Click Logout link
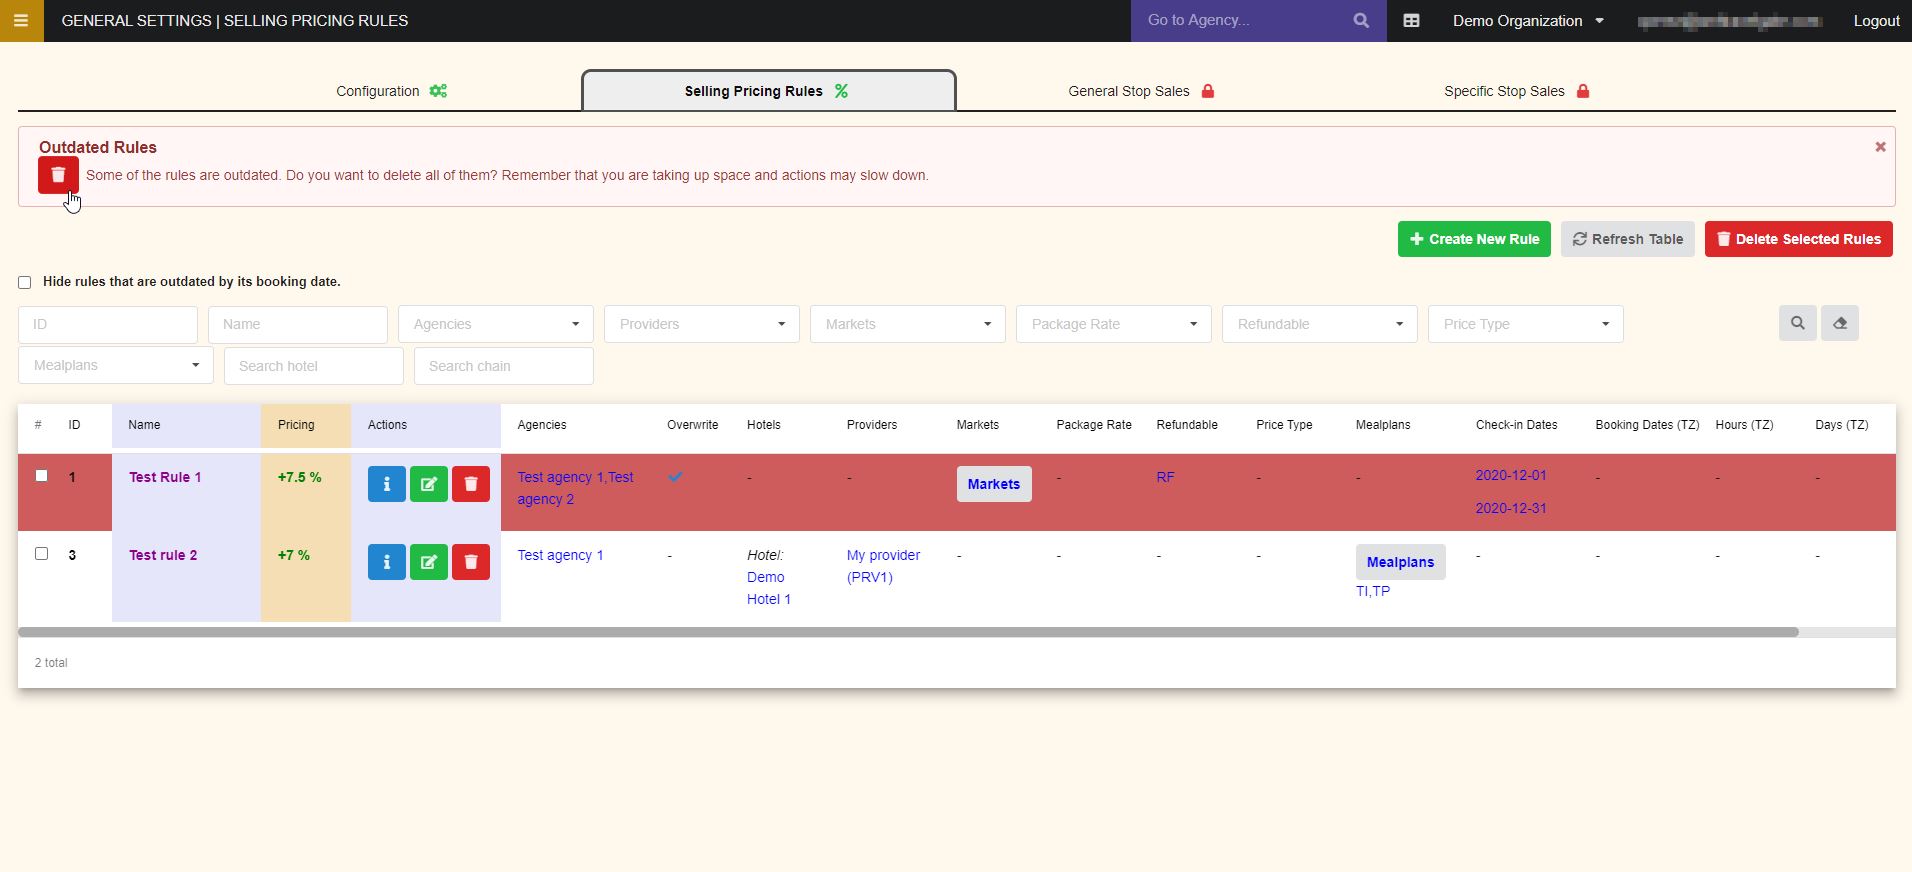The height and width of the screenshot is (872, 1912). click(x=1876, y=20)
